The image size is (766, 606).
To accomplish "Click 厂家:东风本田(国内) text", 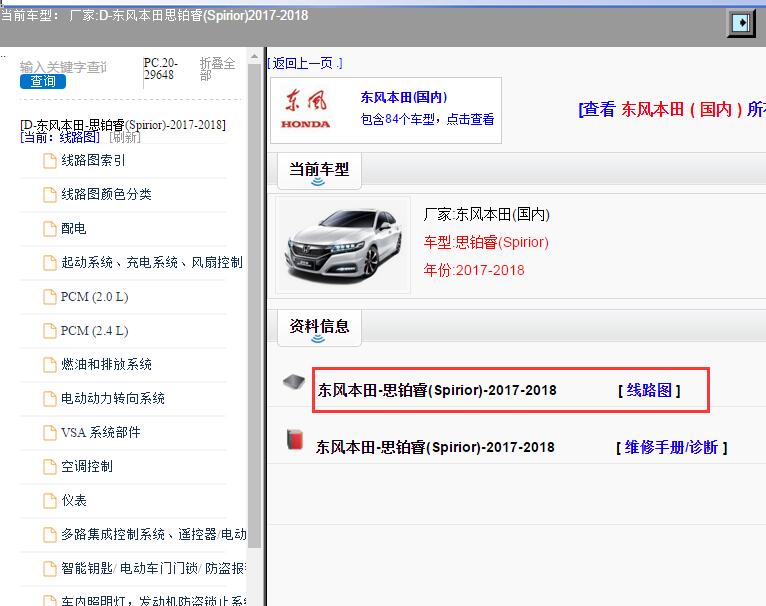I will click(x=487, y=214).
